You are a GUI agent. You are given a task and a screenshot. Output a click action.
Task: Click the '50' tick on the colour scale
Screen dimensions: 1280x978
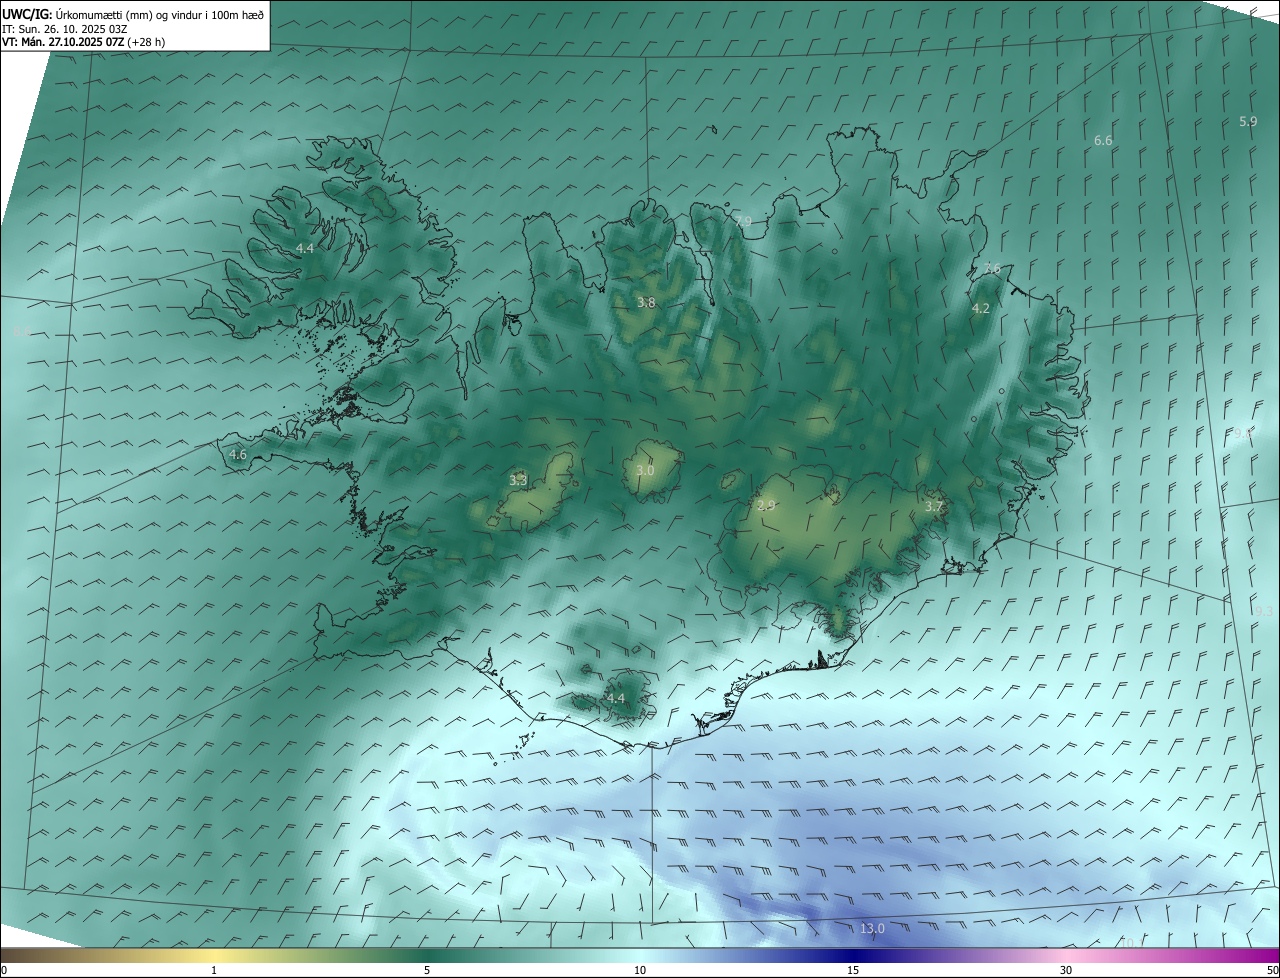[x=1272, y=970]
